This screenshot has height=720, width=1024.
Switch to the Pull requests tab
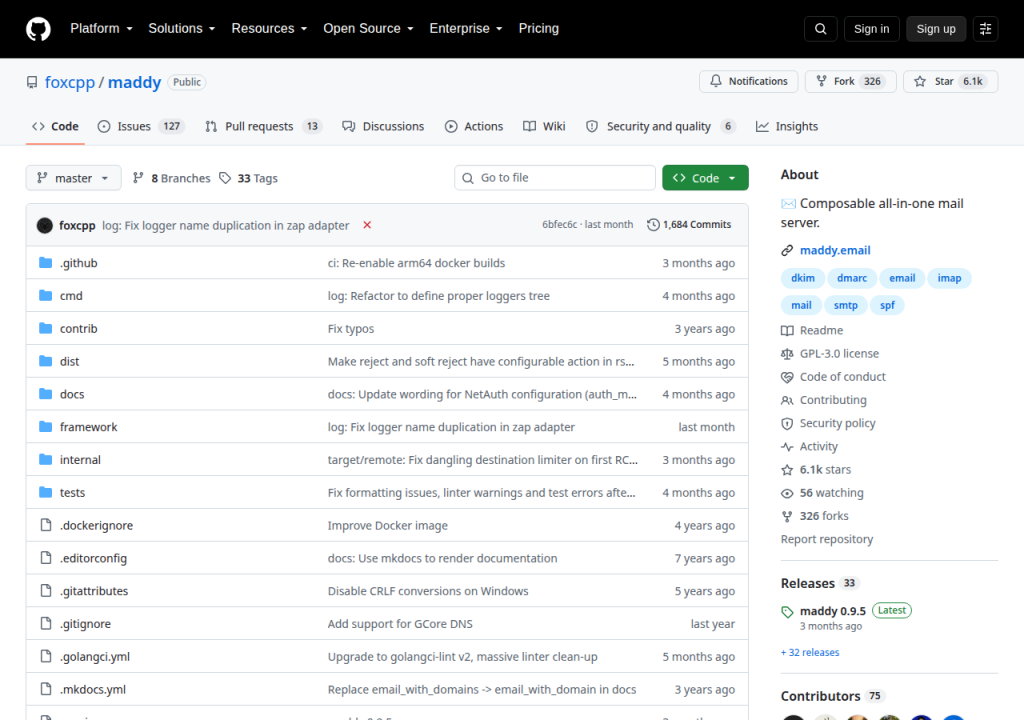pos(264,126)
